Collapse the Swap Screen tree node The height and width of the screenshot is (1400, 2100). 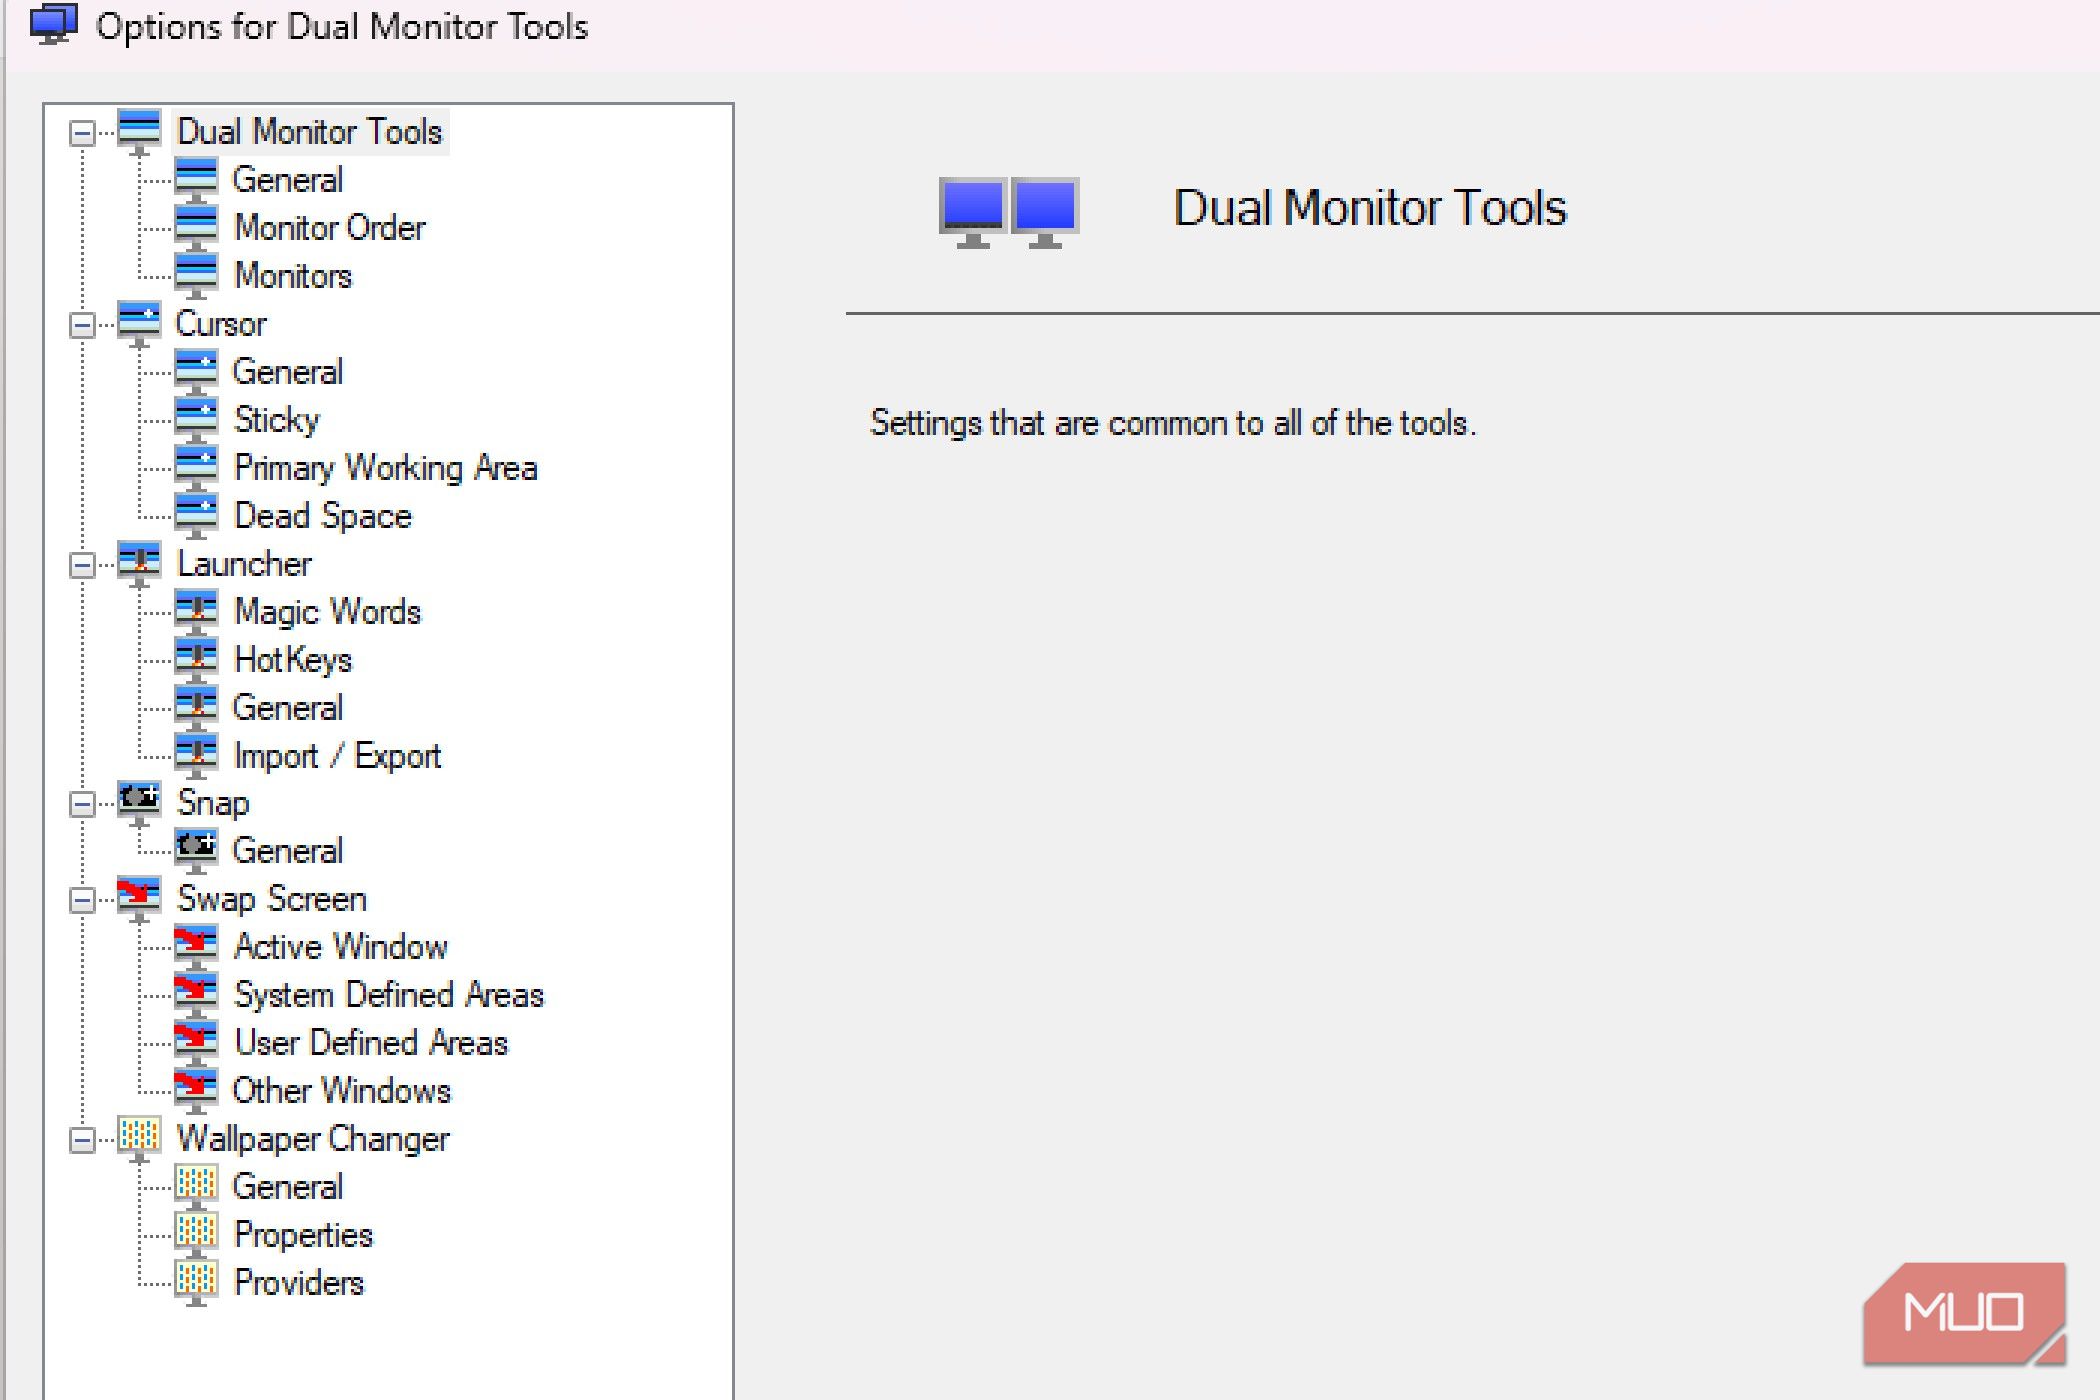(82, 900)
